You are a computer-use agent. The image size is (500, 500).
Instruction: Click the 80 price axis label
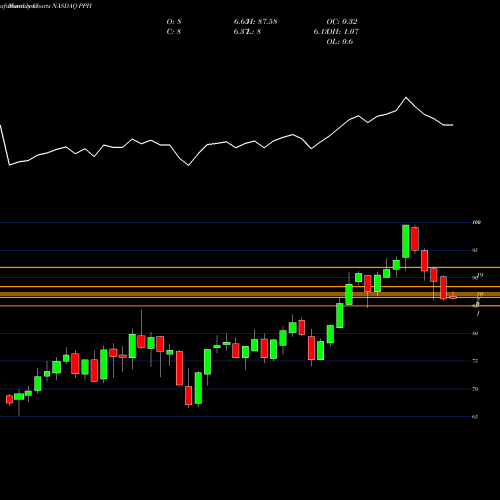click(475, 333)
